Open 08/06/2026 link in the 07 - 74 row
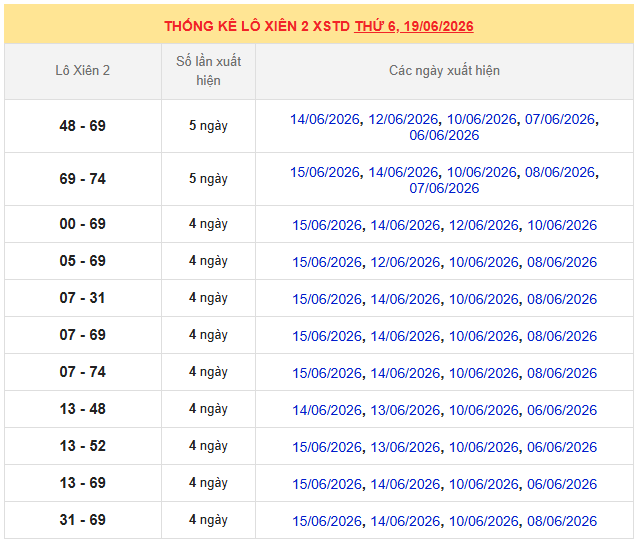 562,373
